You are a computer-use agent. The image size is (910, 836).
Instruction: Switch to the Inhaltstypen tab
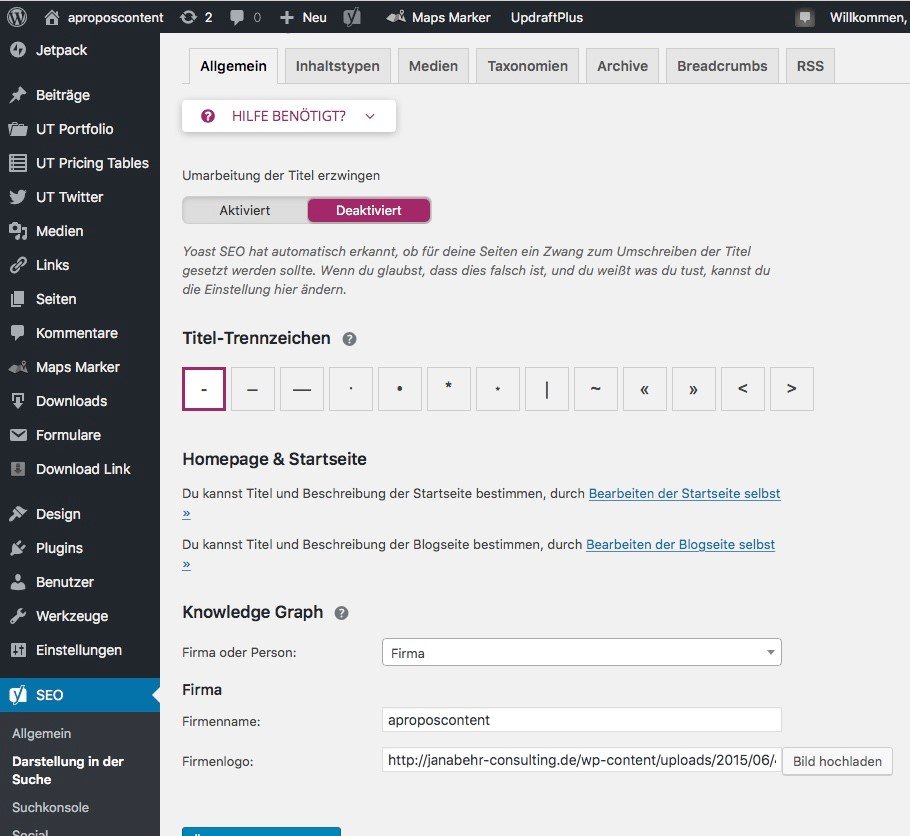click(337, 66)
